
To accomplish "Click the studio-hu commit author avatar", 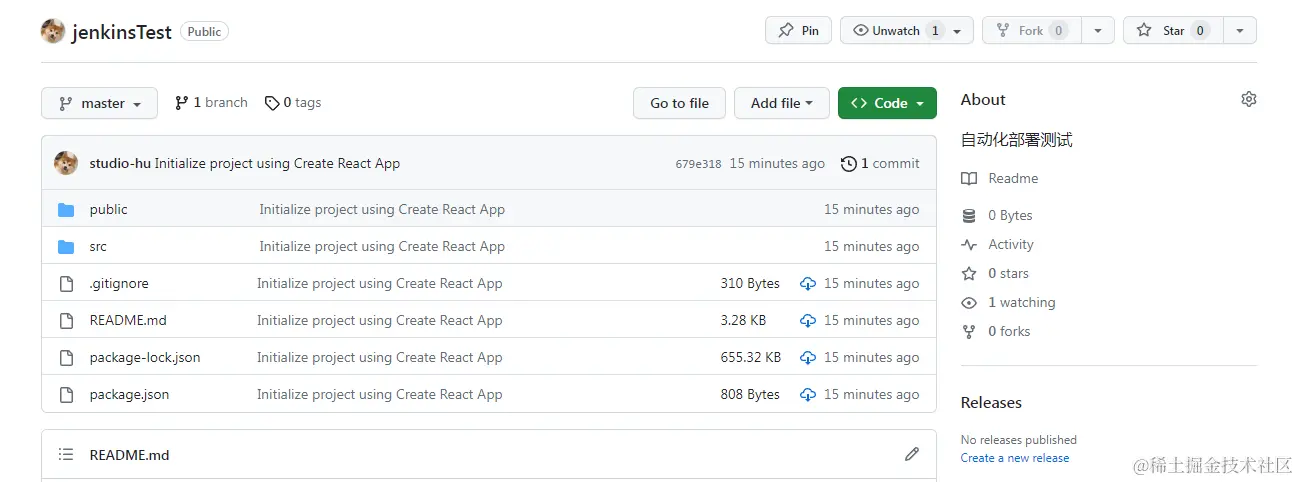I will [x=66, y=163].
